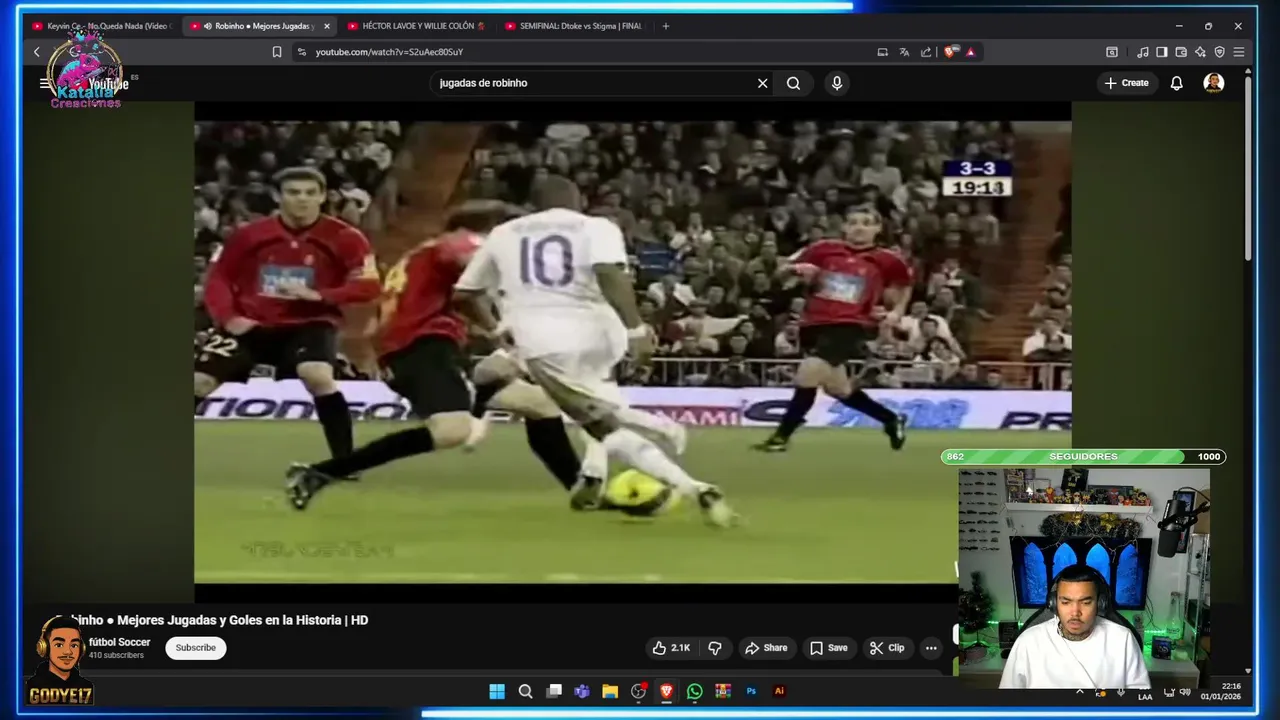Clear the YouTube search box with X
This screenshot has width=1280, height=720.
tap(762, 83)
